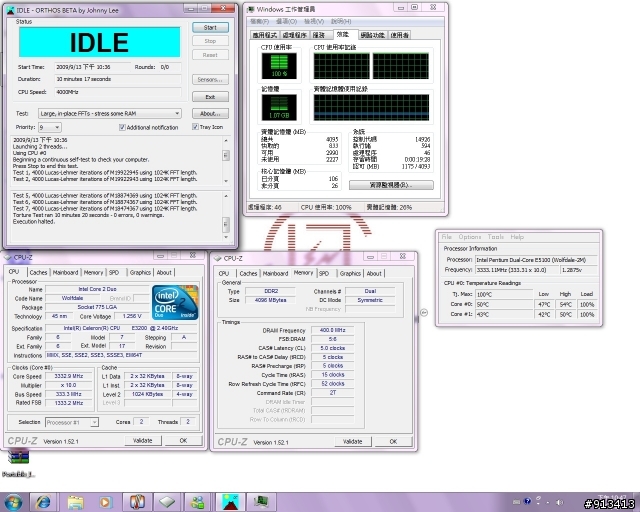Open Graphics tab in CPU-Z processor window
The height and width of the screenshot is (512, 640).
click(140, 272)
